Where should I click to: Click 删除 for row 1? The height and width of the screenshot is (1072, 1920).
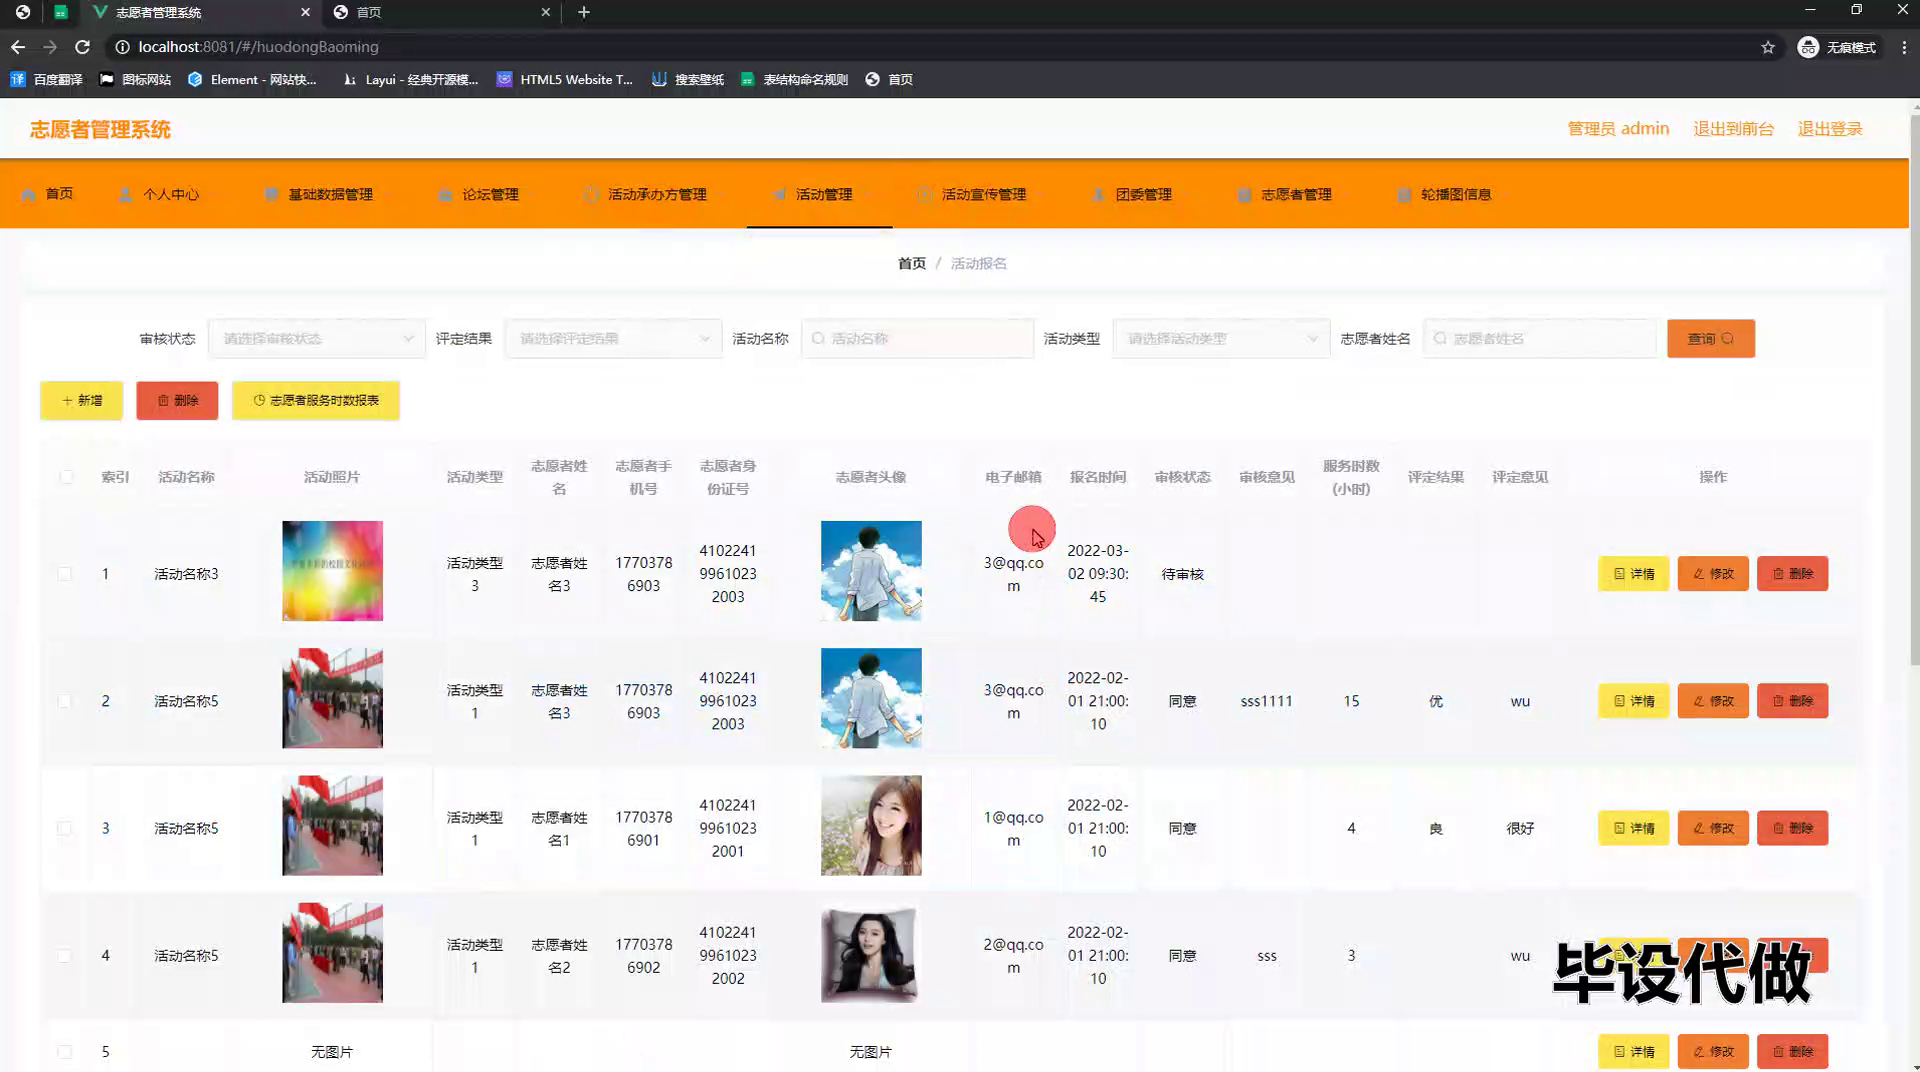1792,574
